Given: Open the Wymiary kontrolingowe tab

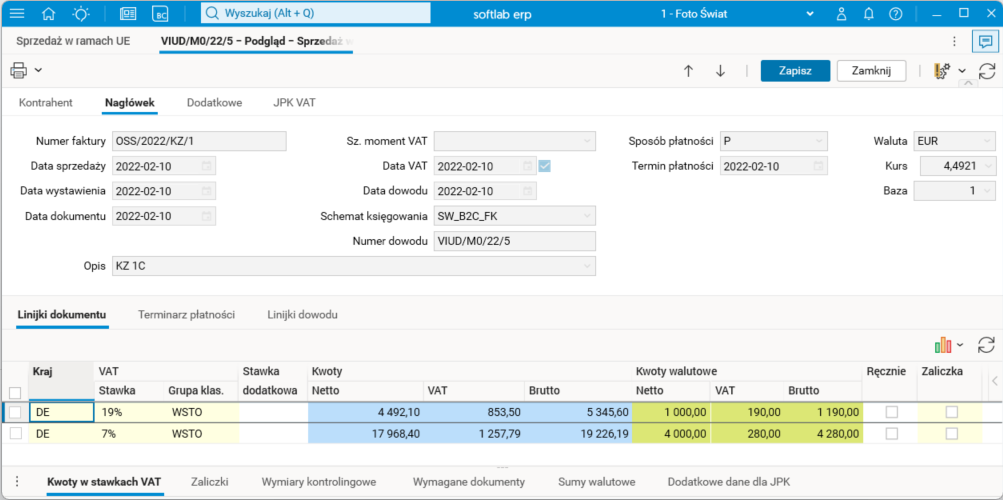Looking at the screenshot, I should [319, 481].
